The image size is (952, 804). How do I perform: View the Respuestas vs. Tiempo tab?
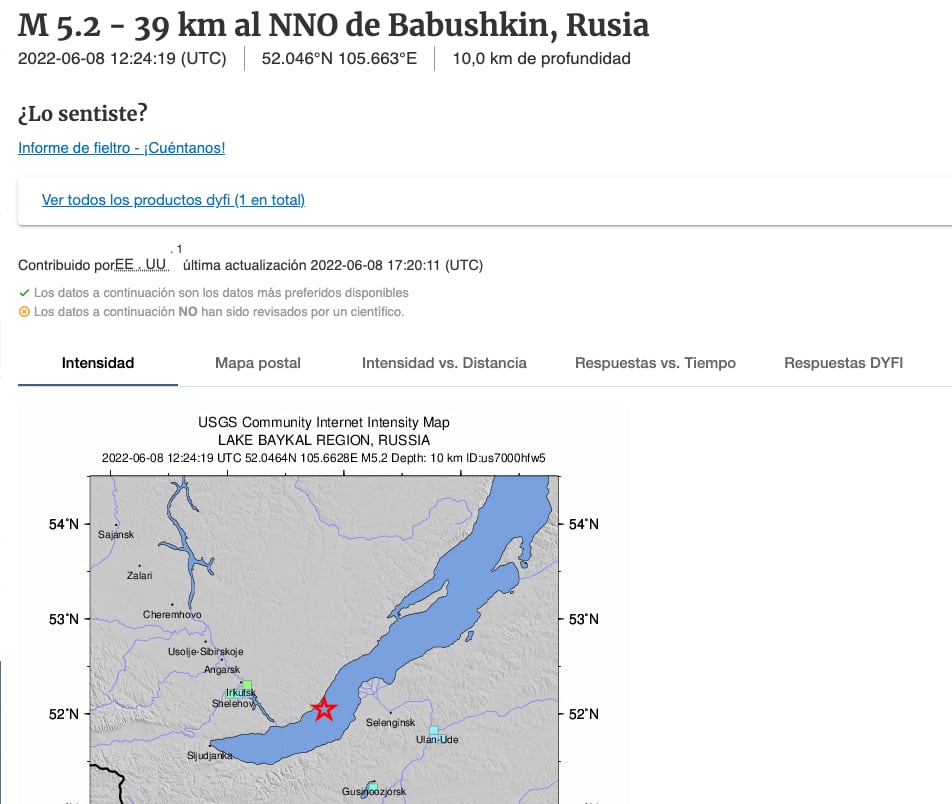[655, 363]
